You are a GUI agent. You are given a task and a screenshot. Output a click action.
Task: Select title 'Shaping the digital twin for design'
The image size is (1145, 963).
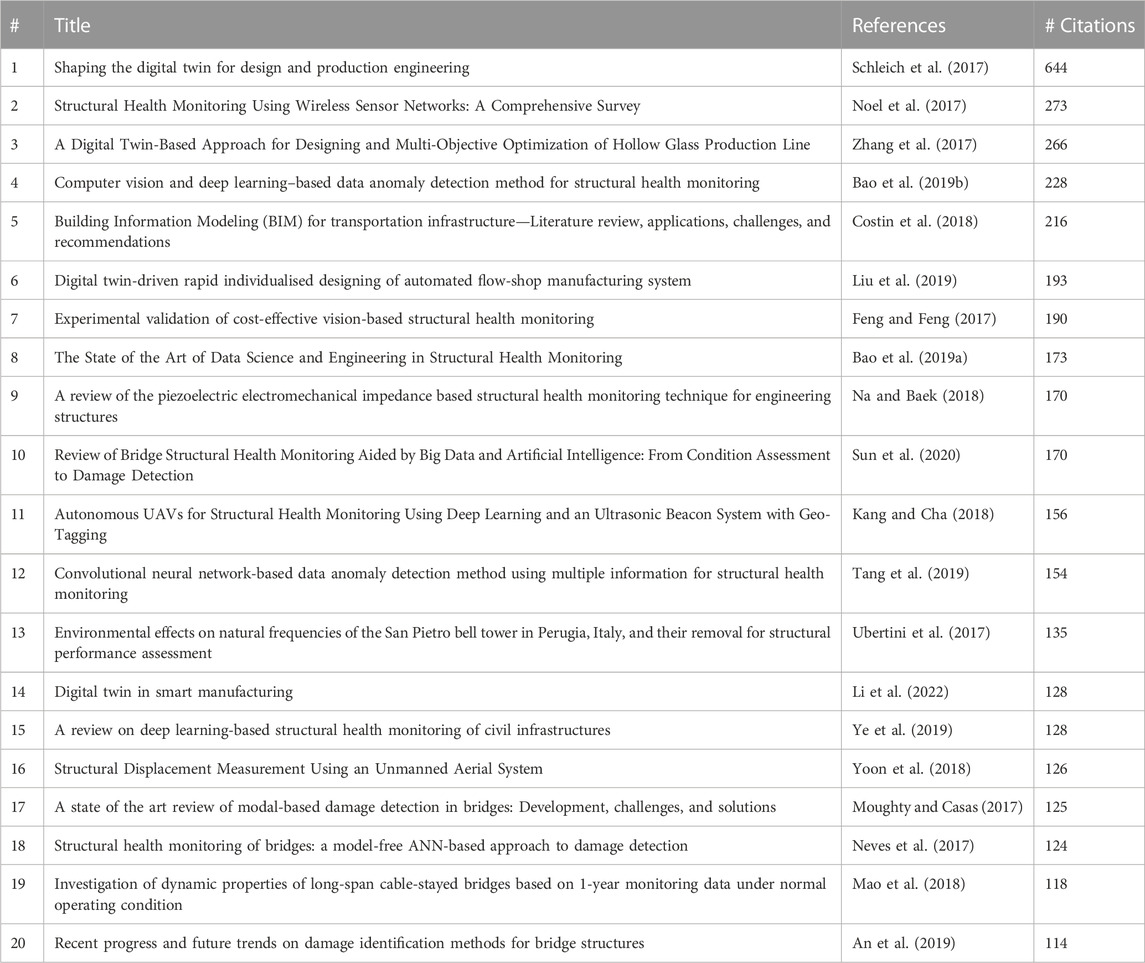261,68
